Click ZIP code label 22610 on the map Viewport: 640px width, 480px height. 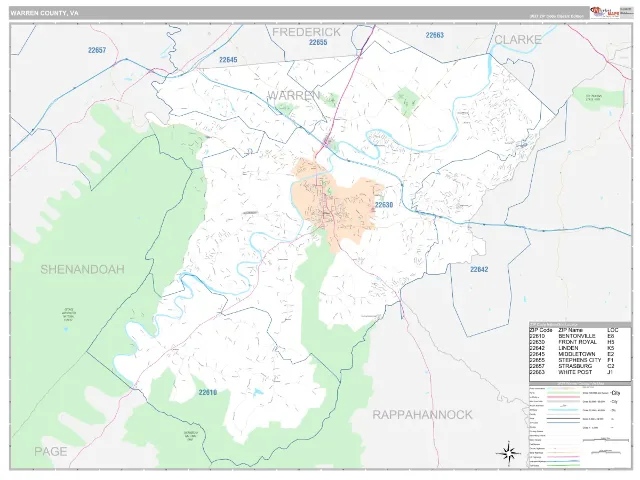tap(208, 393)
